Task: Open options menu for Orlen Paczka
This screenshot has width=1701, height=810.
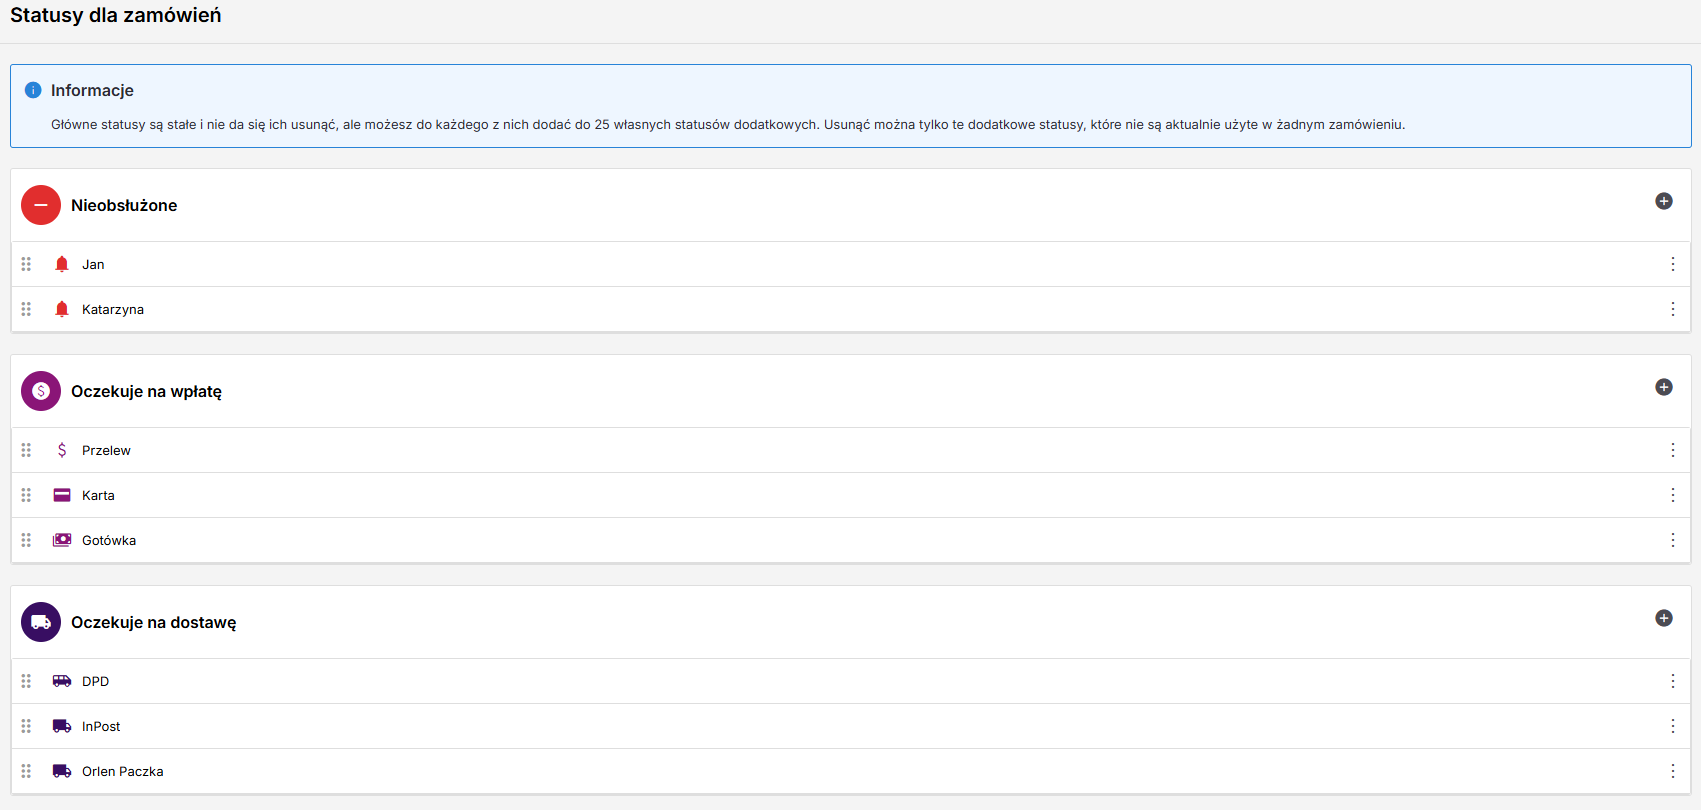Action: tap(1672, 771)
